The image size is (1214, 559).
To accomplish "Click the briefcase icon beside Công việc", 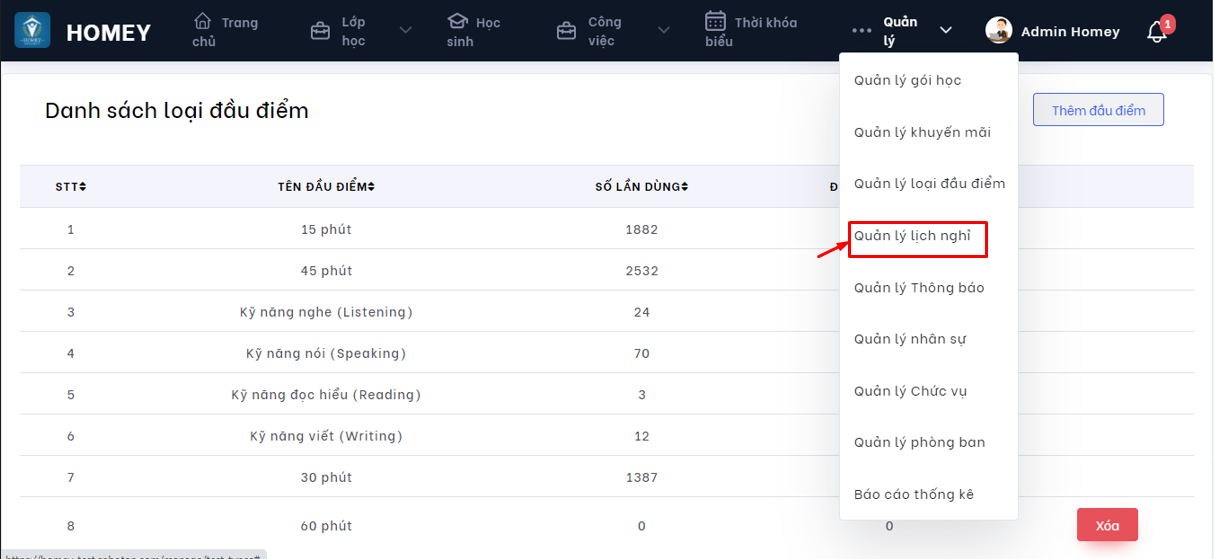I will click(x=566, y=31).
